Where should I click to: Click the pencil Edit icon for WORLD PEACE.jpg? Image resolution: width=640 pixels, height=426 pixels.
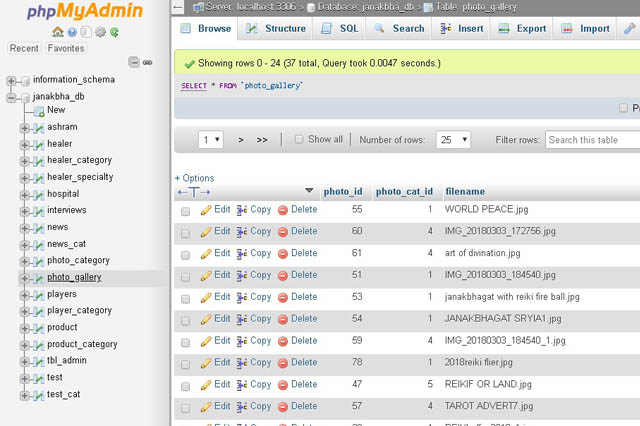[x=206, y=210]
